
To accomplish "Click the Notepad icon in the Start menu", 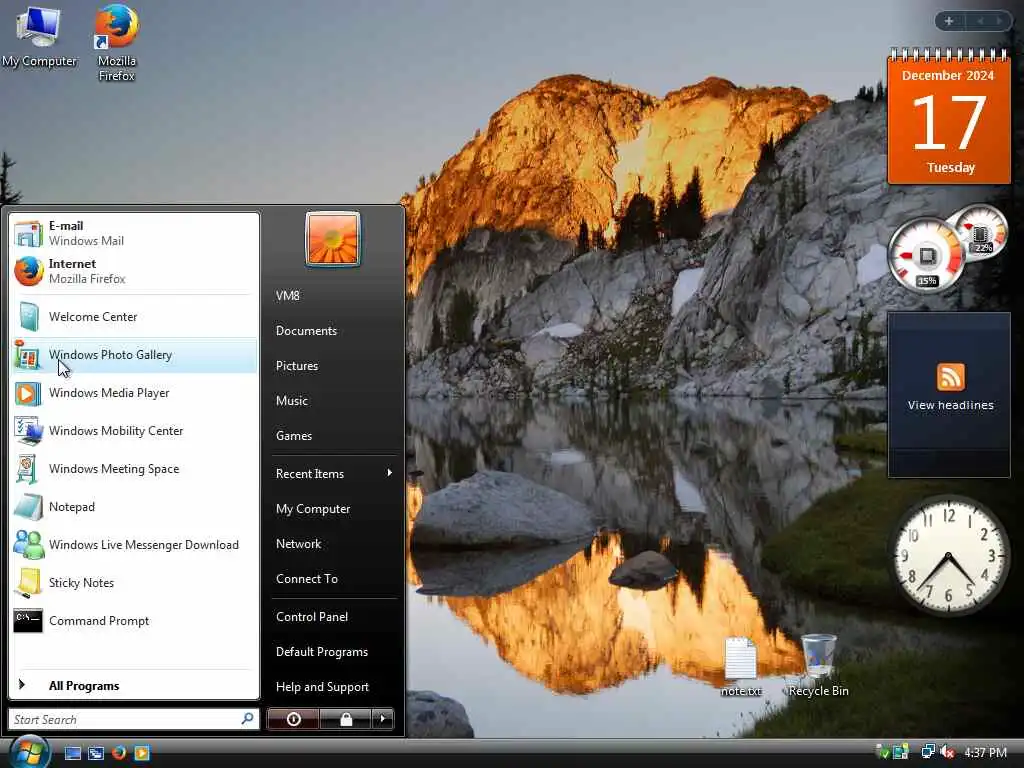I will (28, 506).
